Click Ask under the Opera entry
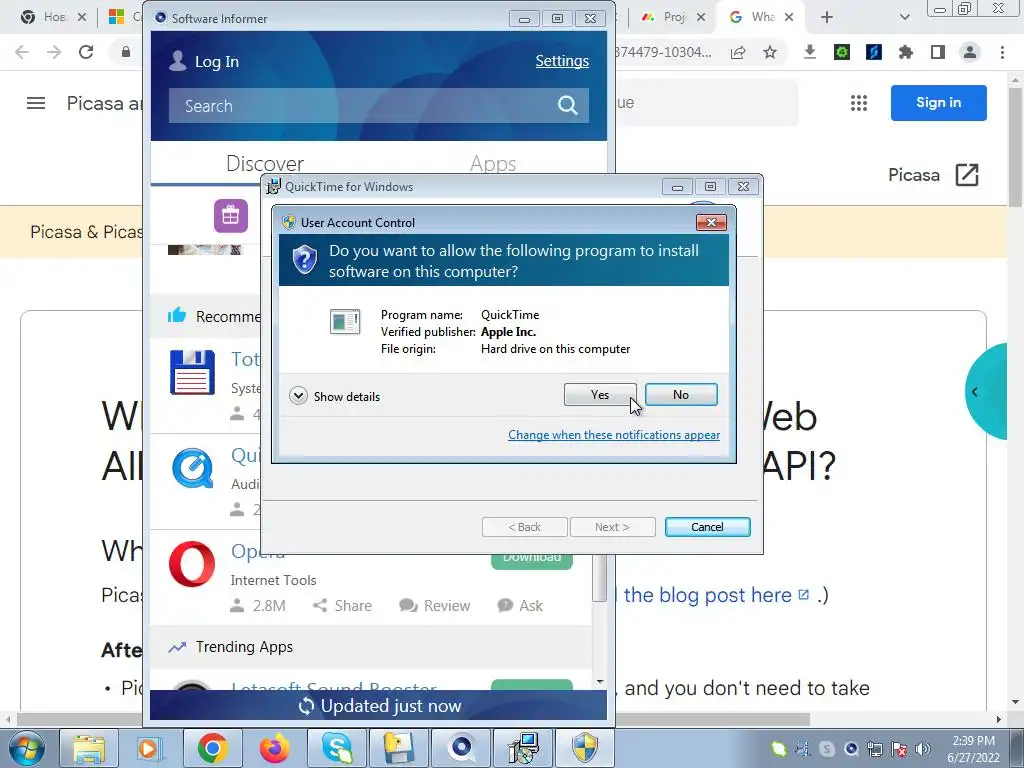Image resolution: width=1024 pixels, height=768 pixels. (520, 605)
